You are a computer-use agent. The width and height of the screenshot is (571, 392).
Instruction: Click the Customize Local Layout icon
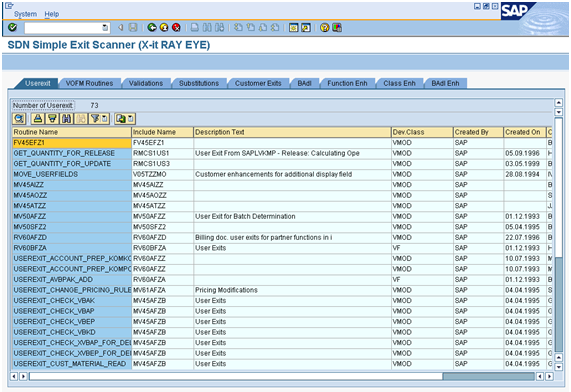click(x=337, y=27)
